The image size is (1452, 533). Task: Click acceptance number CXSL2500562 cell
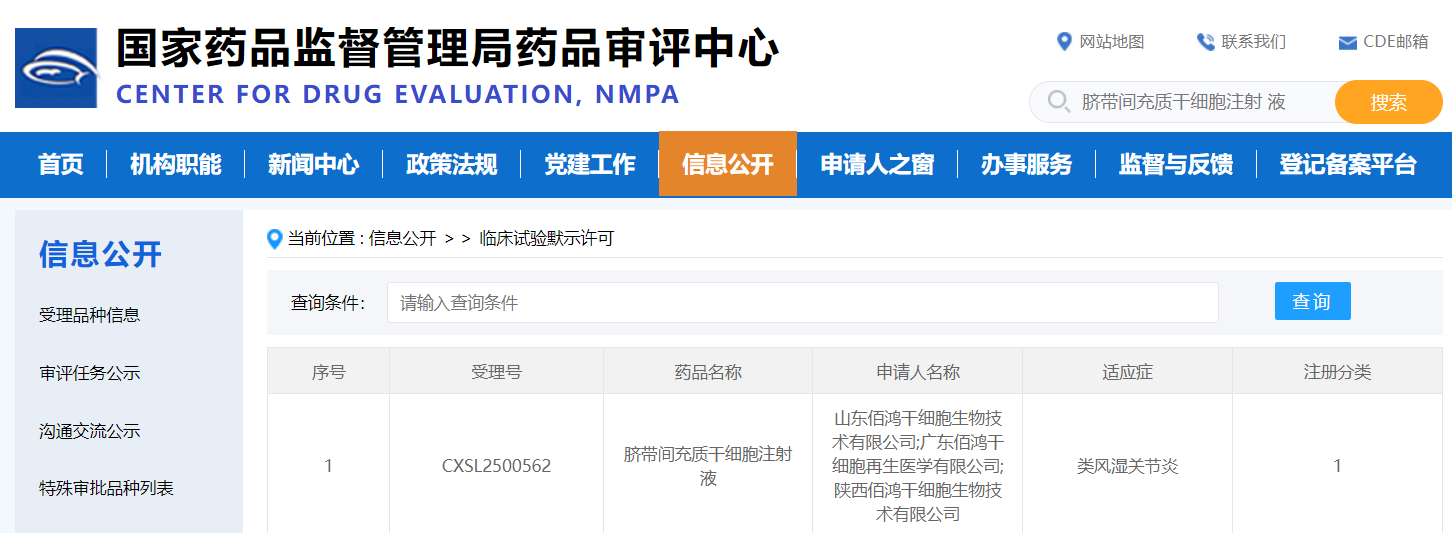pyautogui.click(x=496, y=466)
